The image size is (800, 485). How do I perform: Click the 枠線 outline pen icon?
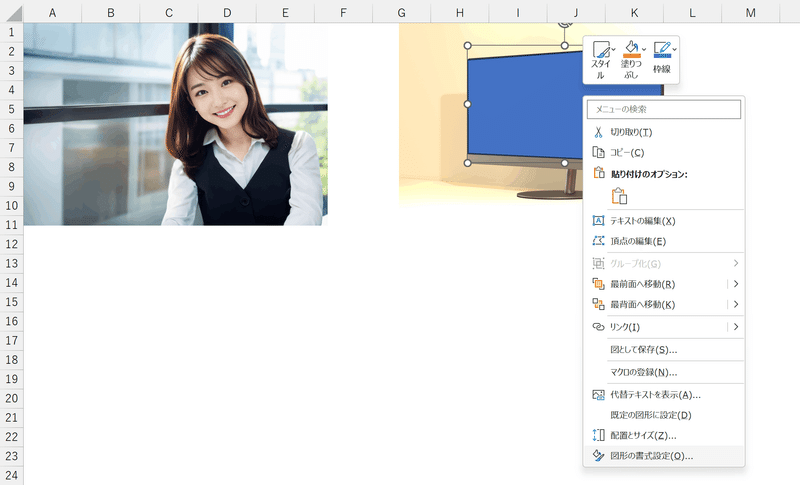coord(662,49)
